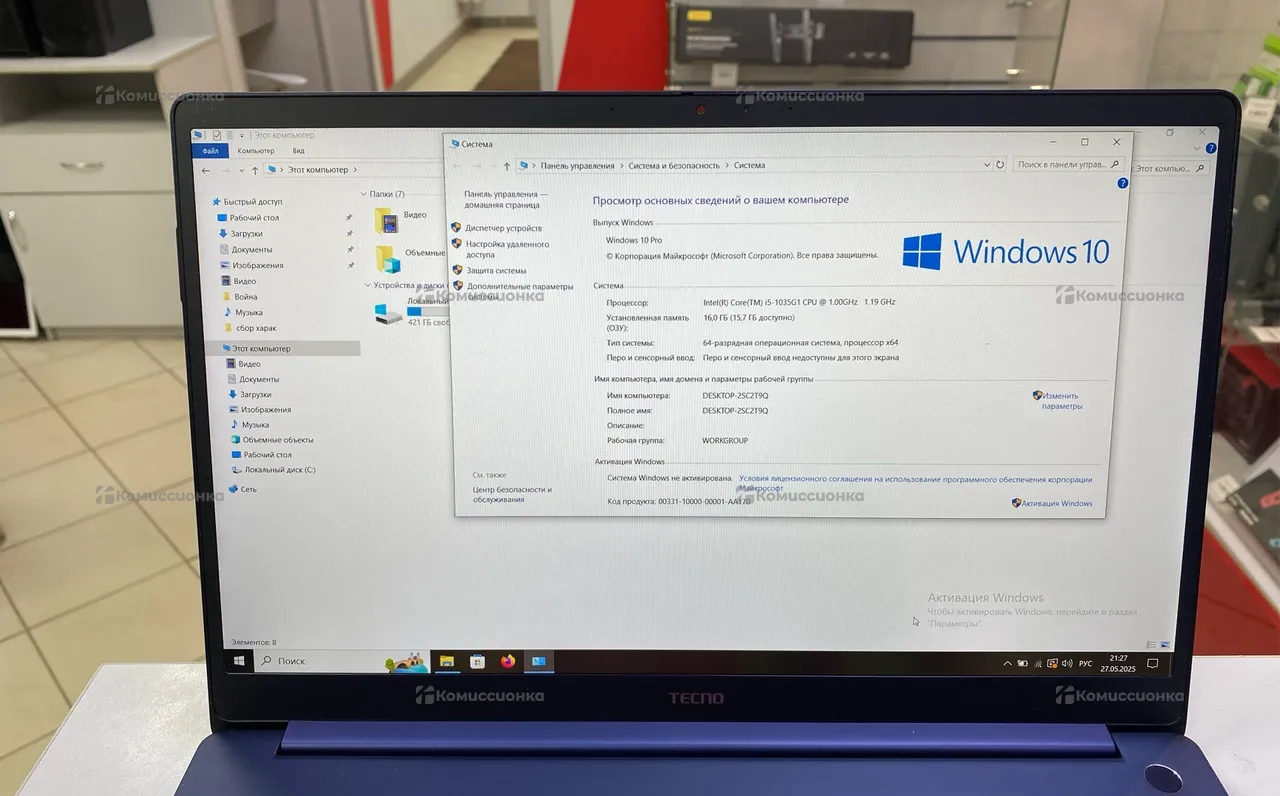Open clock and date 21:27
1280x796 pixels.
[1118, 662]
